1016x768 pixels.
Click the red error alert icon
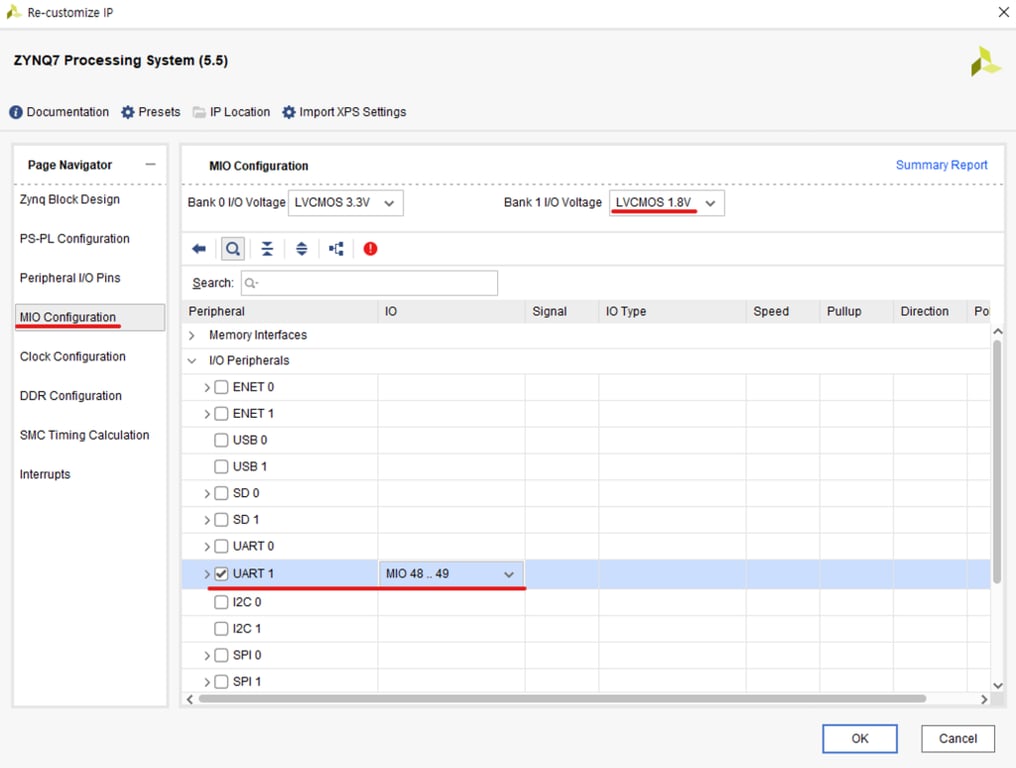click(370, 249)
